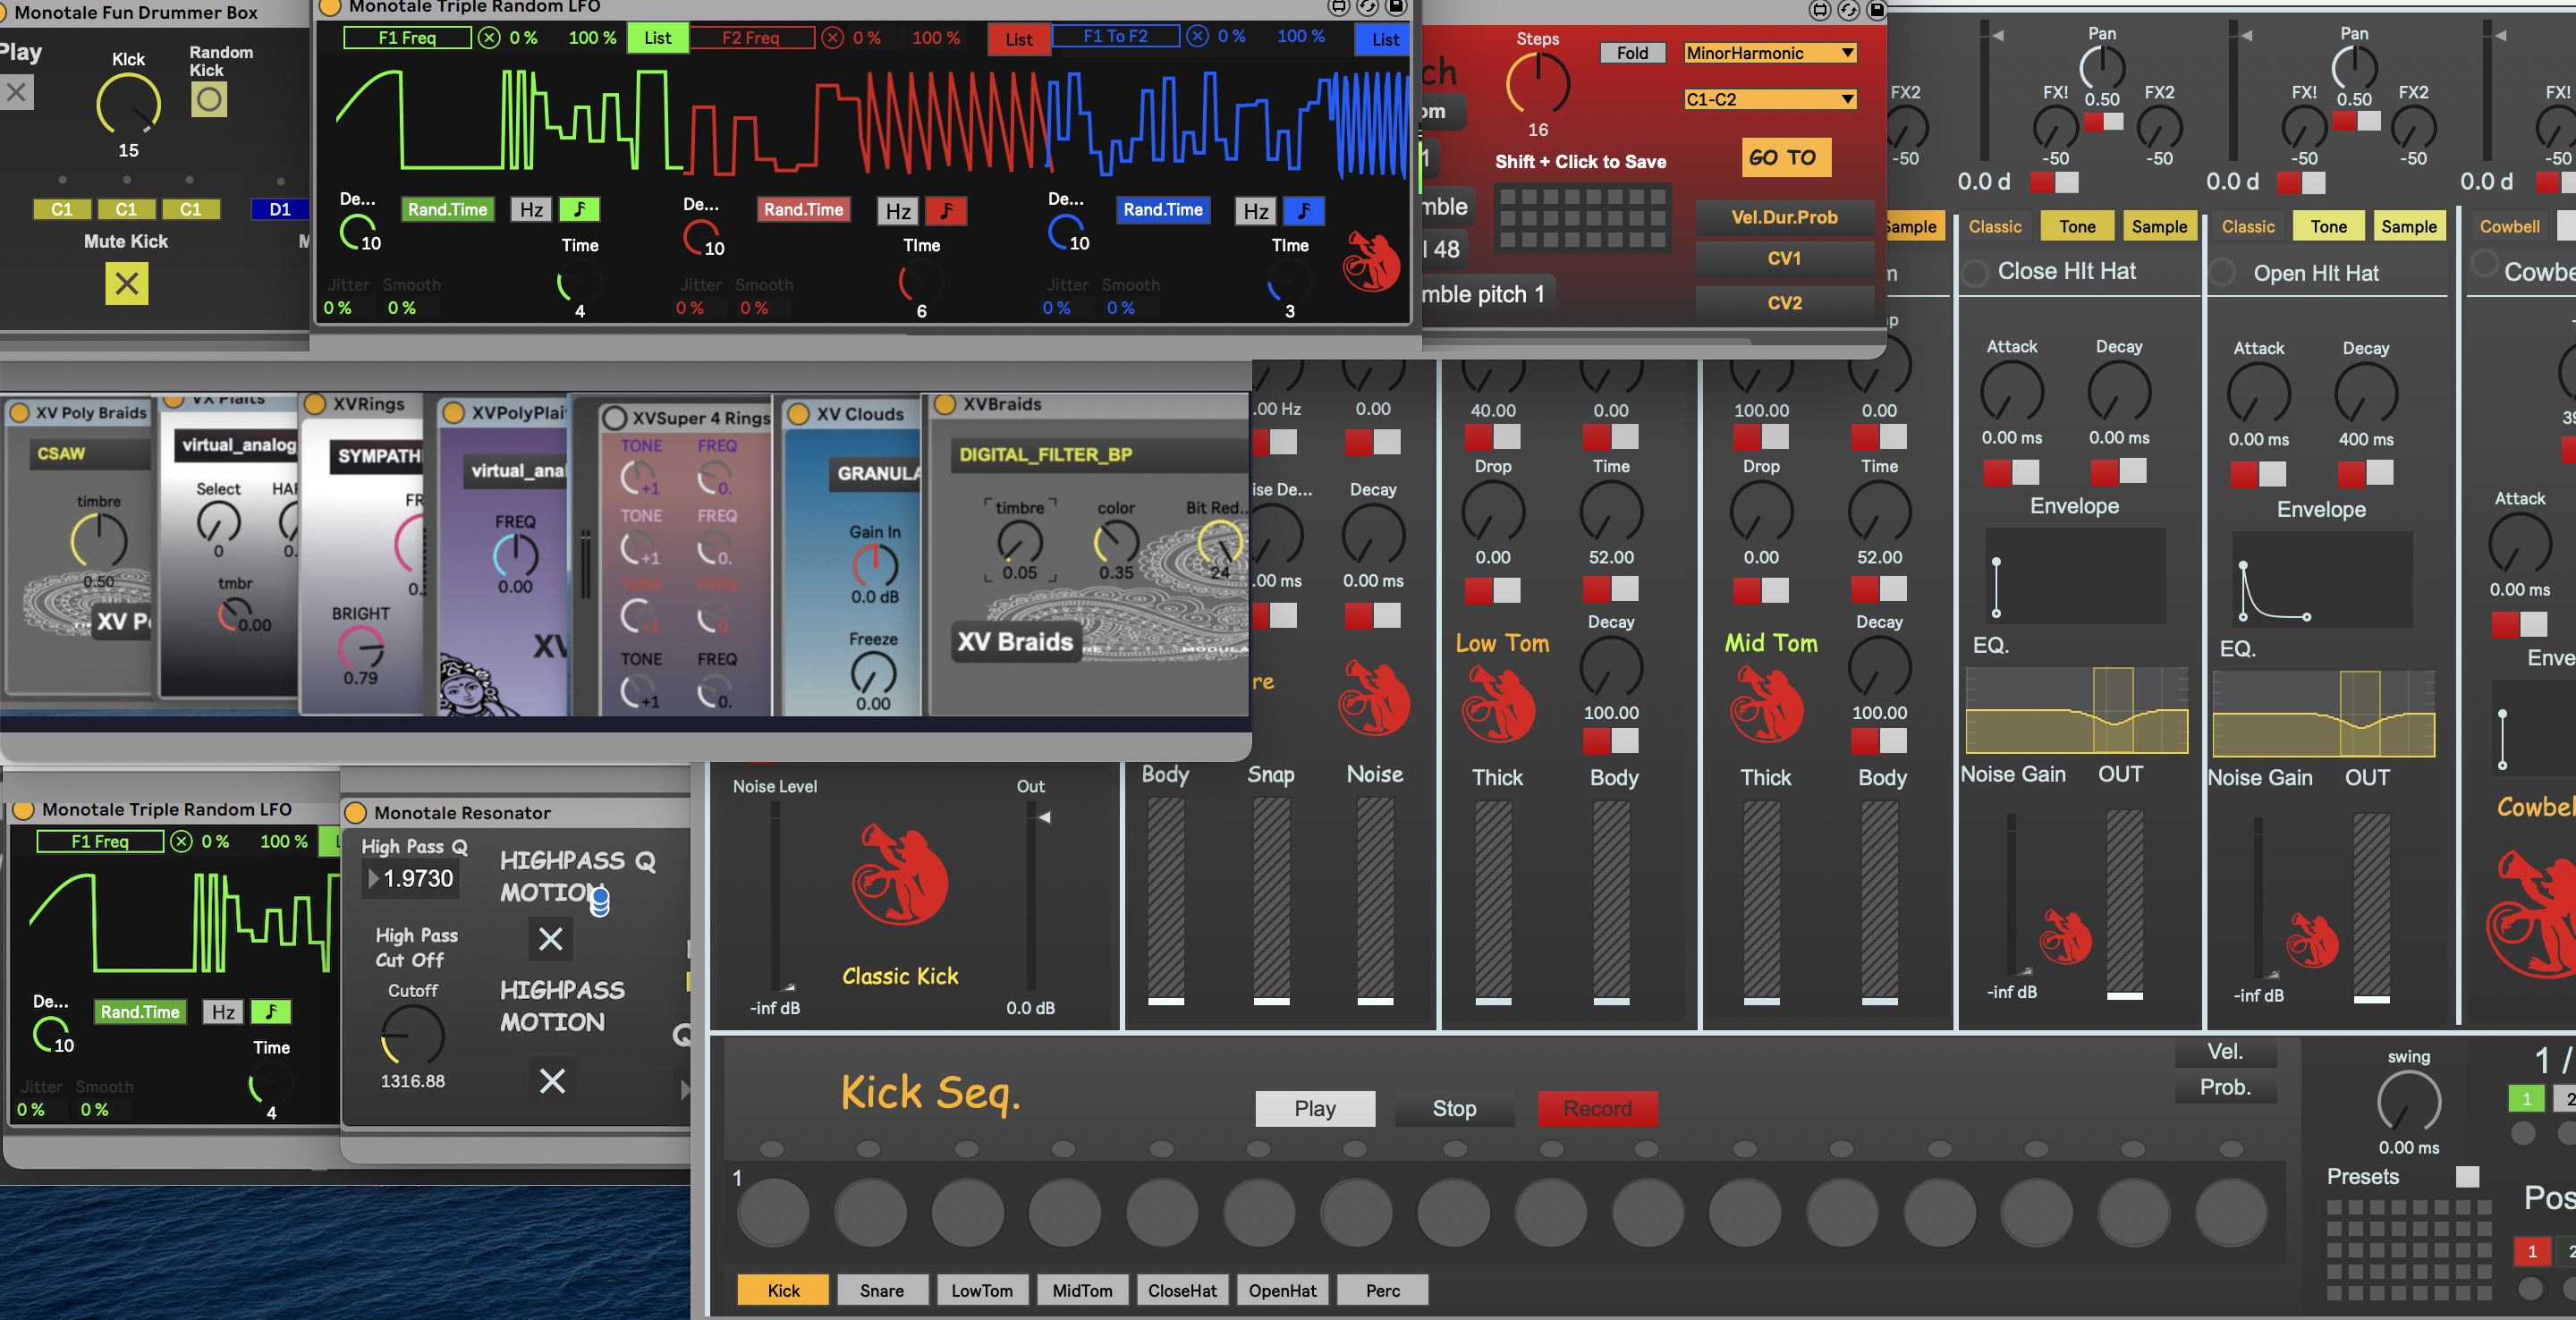Click the first Kick sequencer step pad
2576x1320 pixels.
(x=773, y=1211)
